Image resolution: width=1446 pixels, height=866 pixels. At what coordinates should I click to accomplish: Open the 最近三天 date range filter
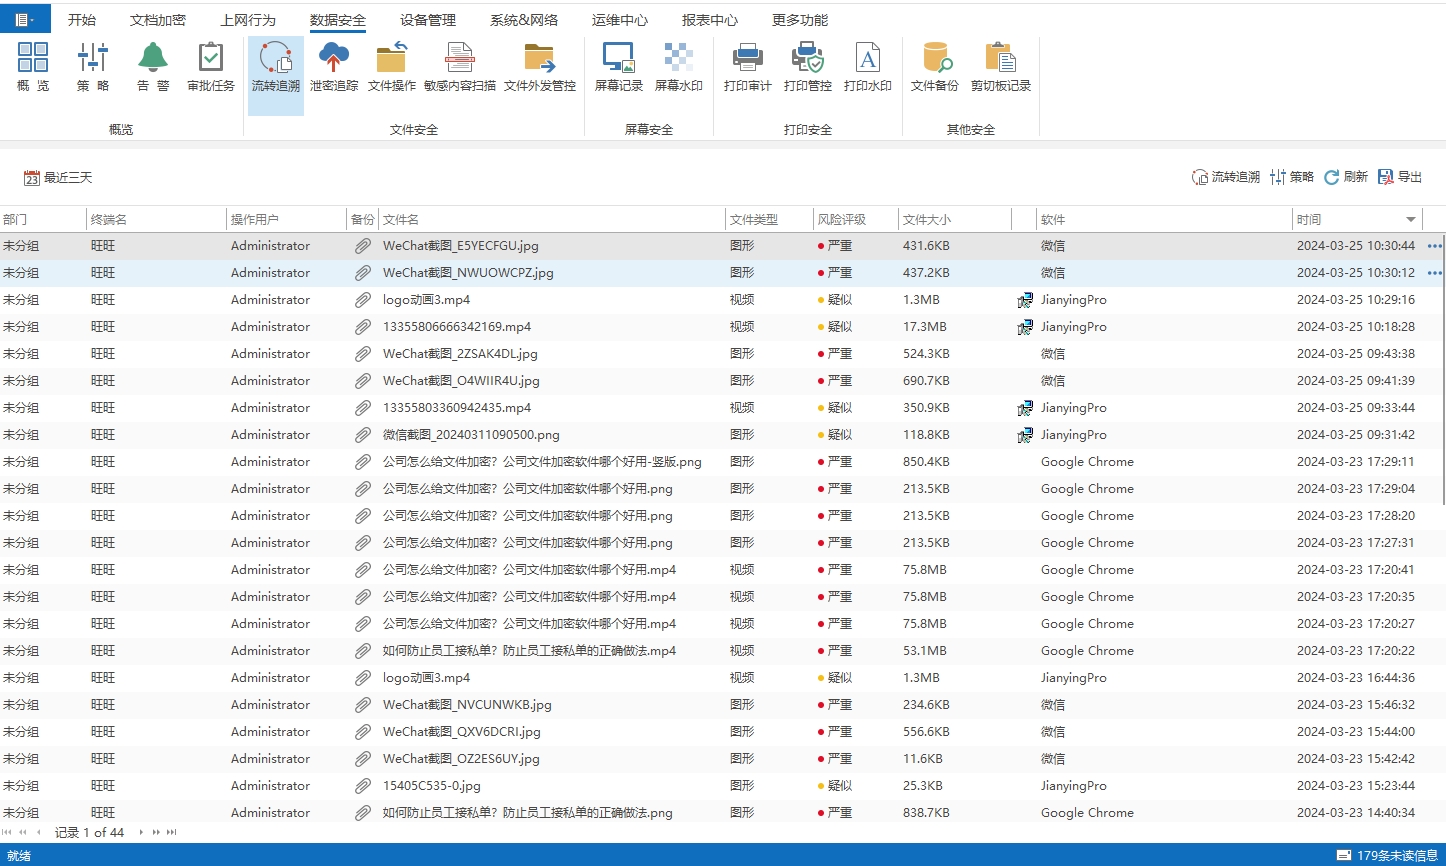pos(58,178)
